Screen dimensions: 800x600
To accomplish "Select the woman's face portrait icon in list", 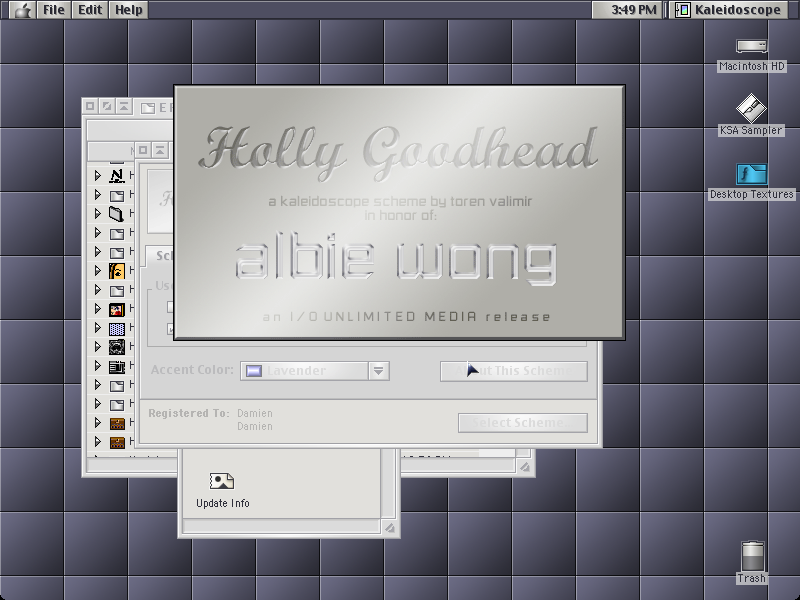I will click(x=117, y=270).
